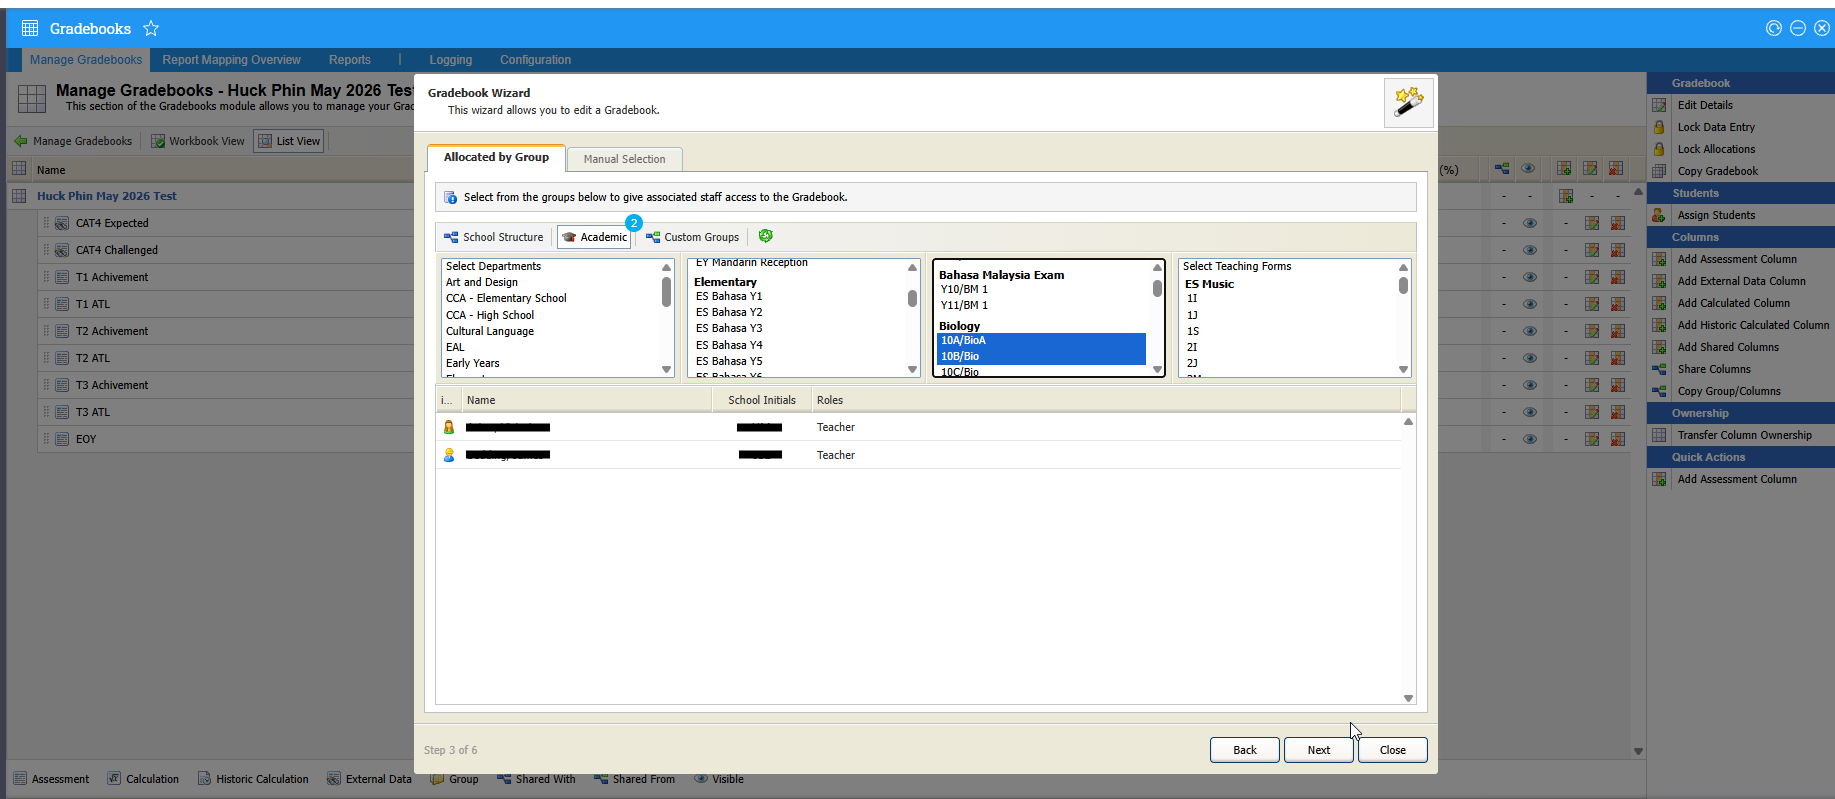Click the pencil edit icon for T2 Achivement
Image resolution: width=1835 pixels, height=799 pixels.
pyautogui.click(x=1592, y=331)
